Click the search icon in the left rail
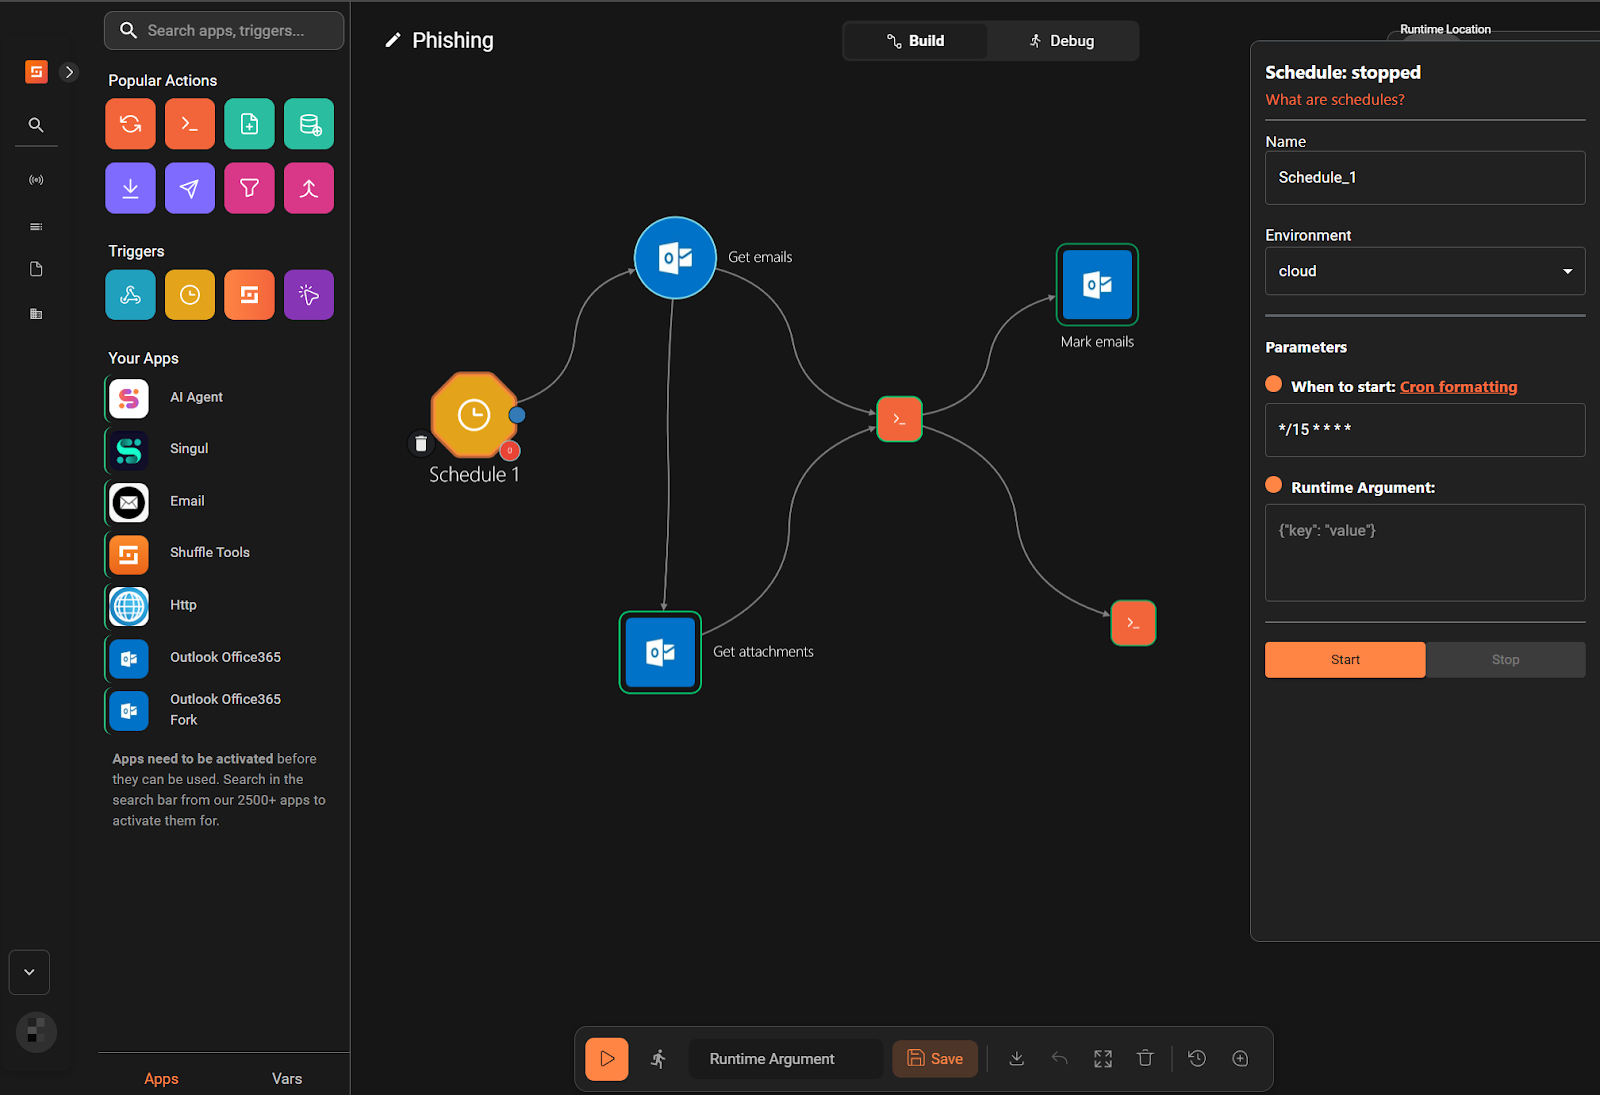The height and width of the screenshot is (1095, 1600). click(36, 125)
